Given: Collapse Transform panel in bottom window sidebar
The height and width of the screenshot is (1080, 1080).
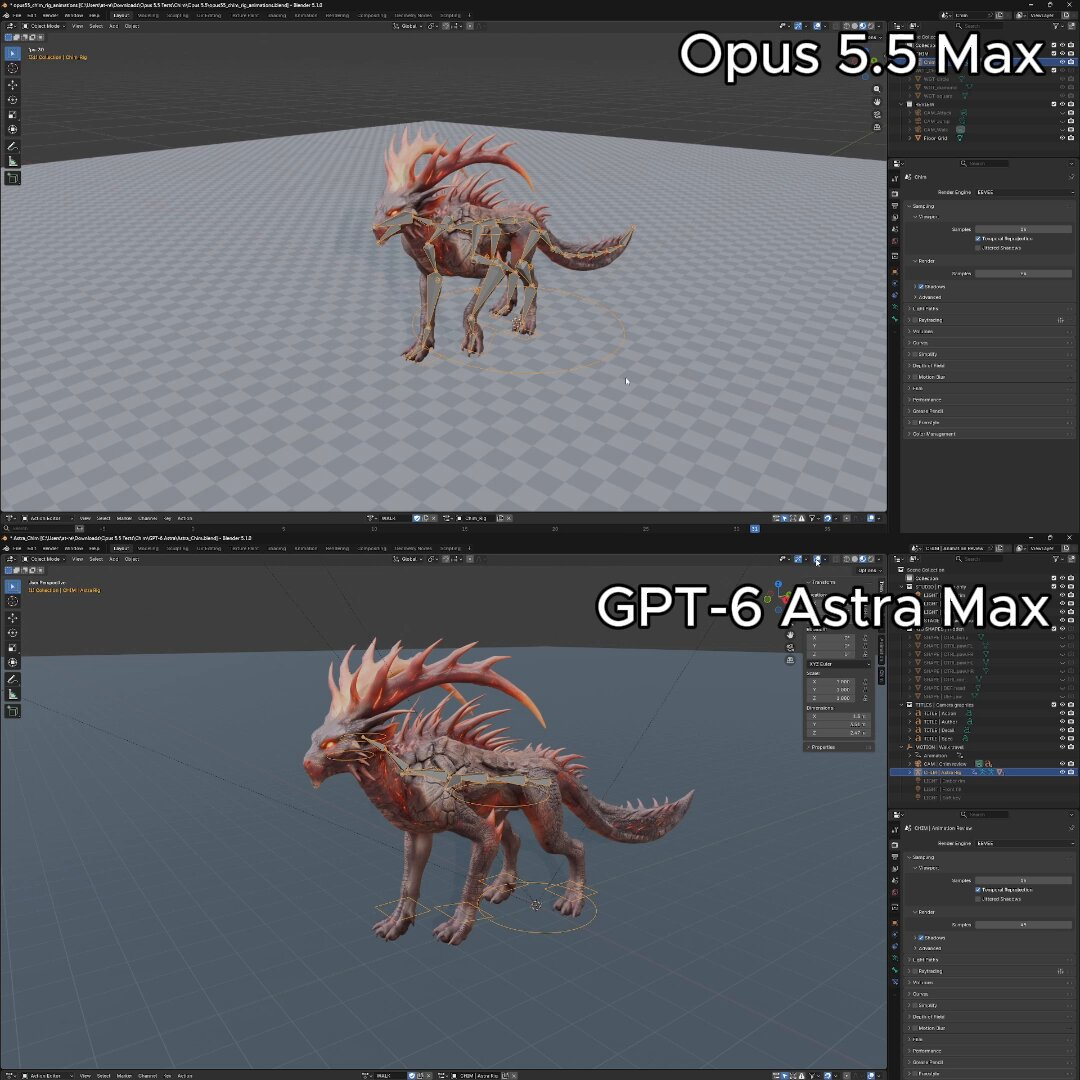Looking at the screenshot, I should pyautogui.click(x=821, y=583).
